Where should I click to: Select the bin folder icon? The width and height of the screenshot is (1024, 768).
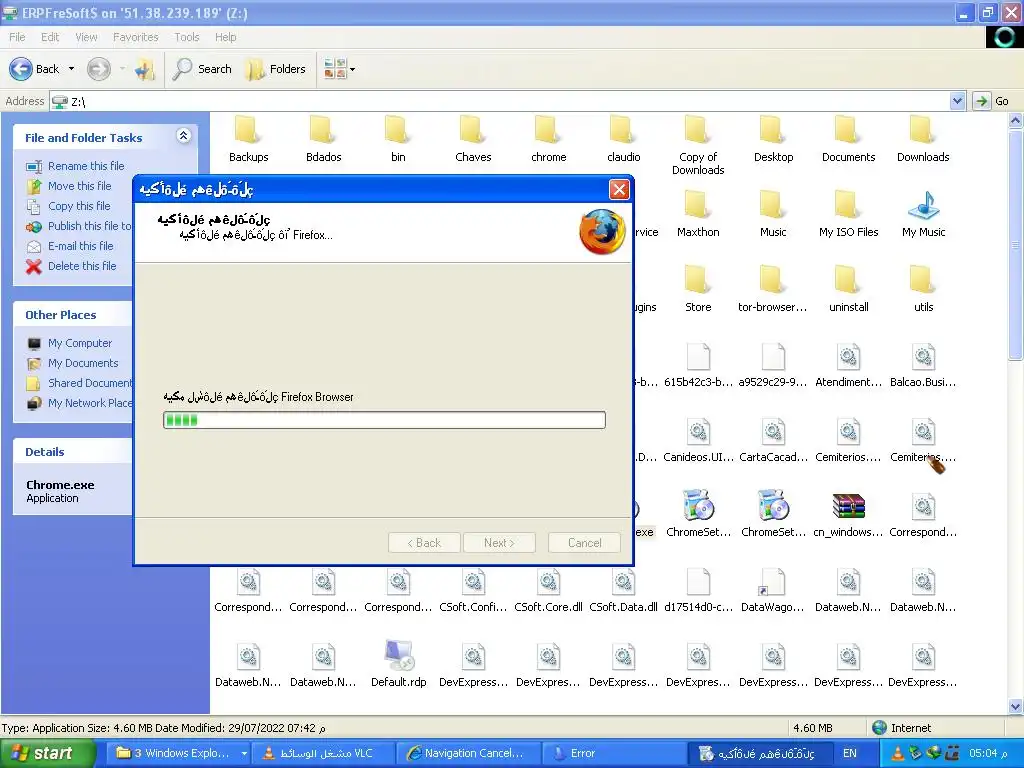click(x=398, y=130)
